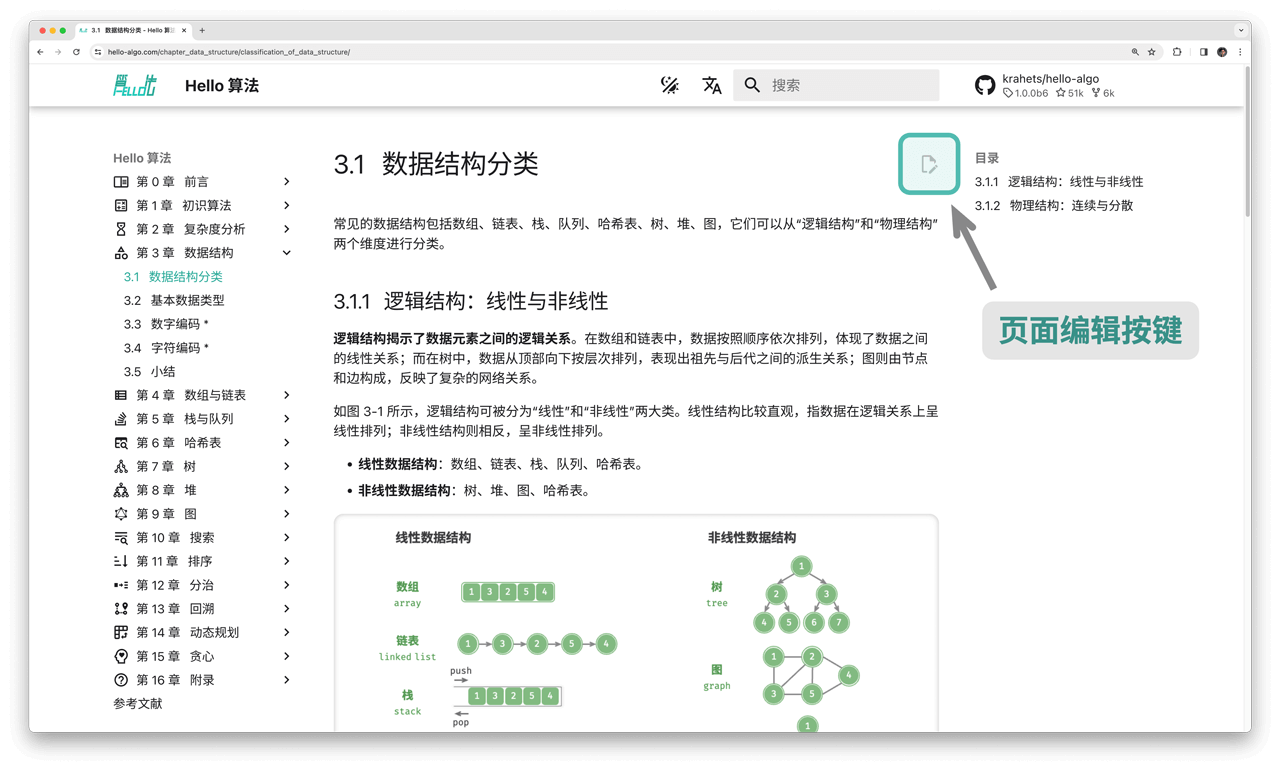Click the Hello 算法 sidebar header text
Screen dimensions: 1280x770
click(x=142, y=158)
